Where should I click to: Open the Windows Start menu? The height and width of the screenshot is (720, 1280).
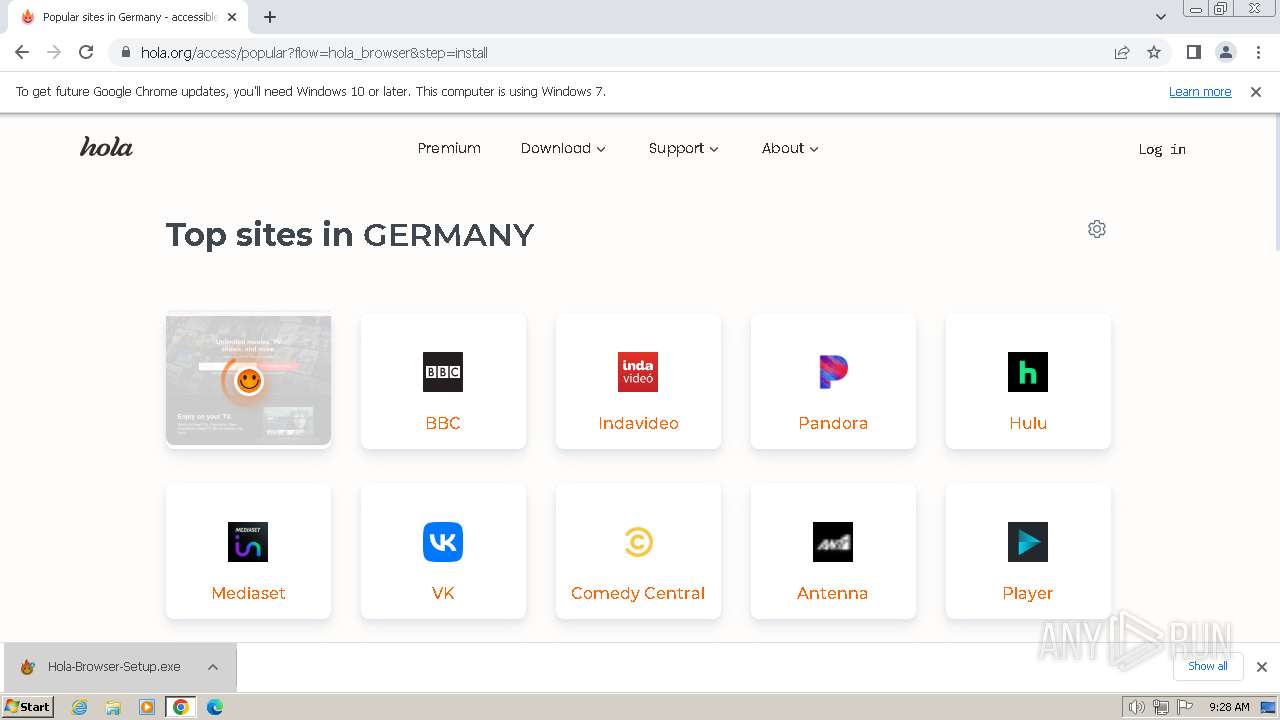pos(28,707)
